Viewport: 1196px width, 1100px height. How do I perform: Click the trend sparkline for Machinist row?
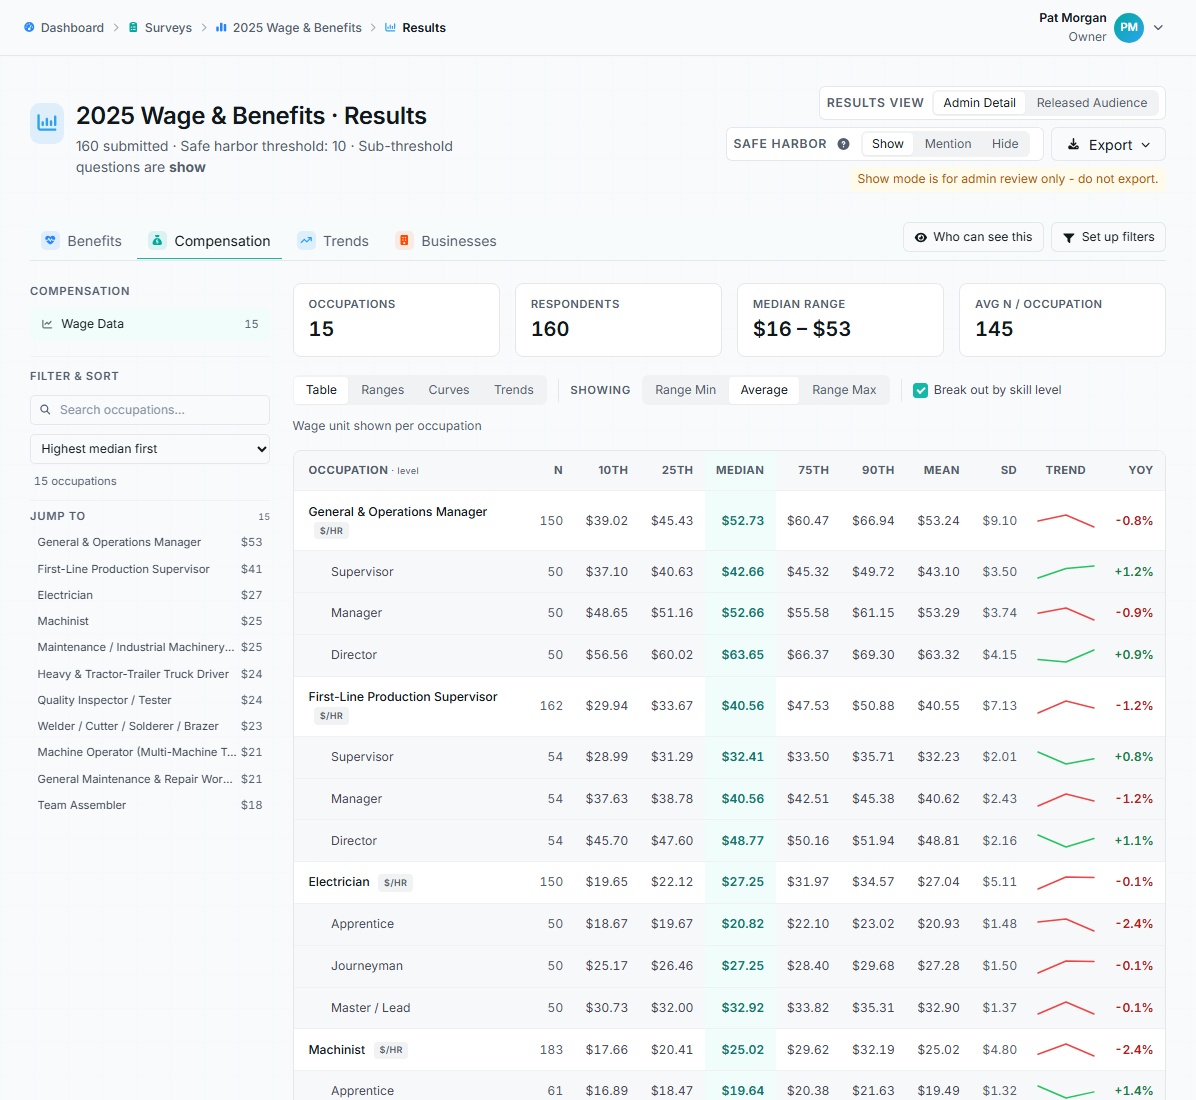[x=1066, y=1050]
